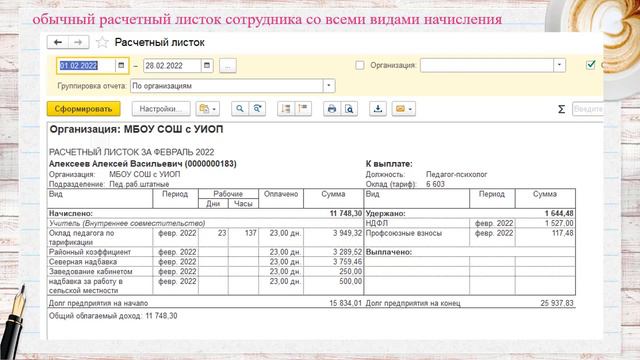Select the Северная надбавка row label
The height and width of the screenshot is (360, 640).
pyautogui.click(x=83, y=262)
